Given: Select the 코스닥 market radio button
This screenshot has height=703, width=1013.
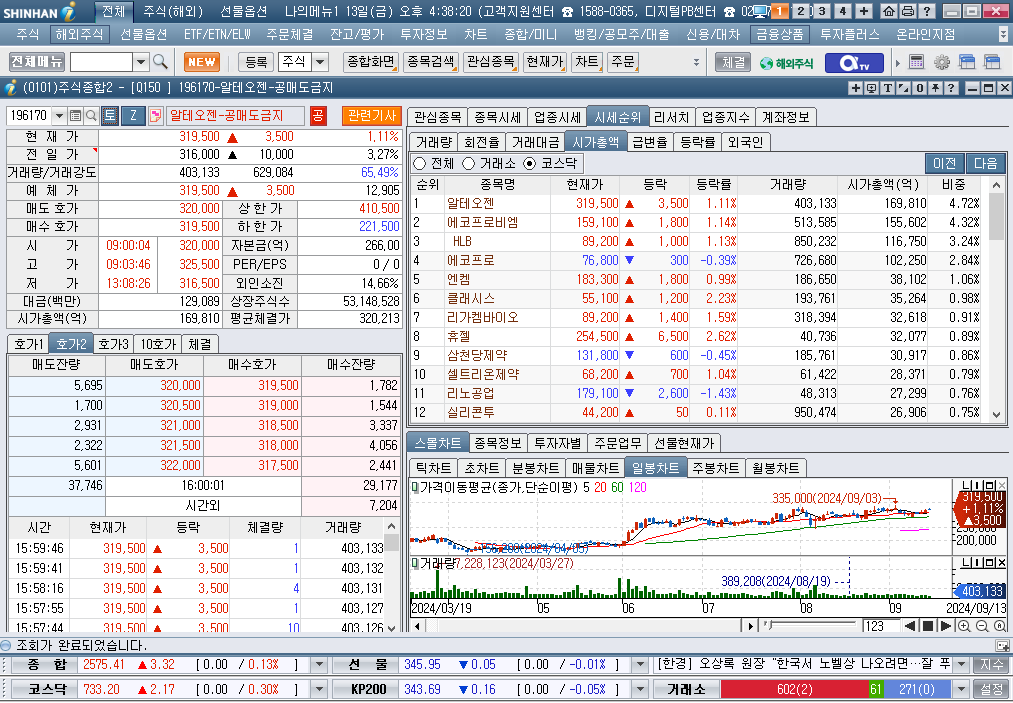Looking at the screenshot, I should coord(530,163).
